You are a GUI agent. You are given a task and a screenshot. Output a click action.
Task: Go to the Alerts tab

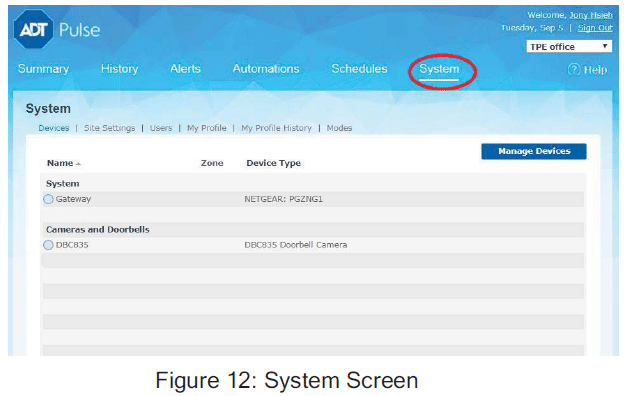coord(185,69)
